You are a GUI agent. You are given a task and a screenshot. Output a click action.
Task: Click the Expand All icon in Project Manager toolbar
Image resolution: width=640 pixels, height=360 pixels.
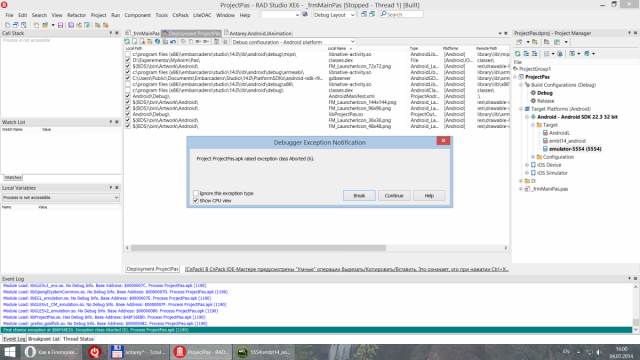coord(526,53)
